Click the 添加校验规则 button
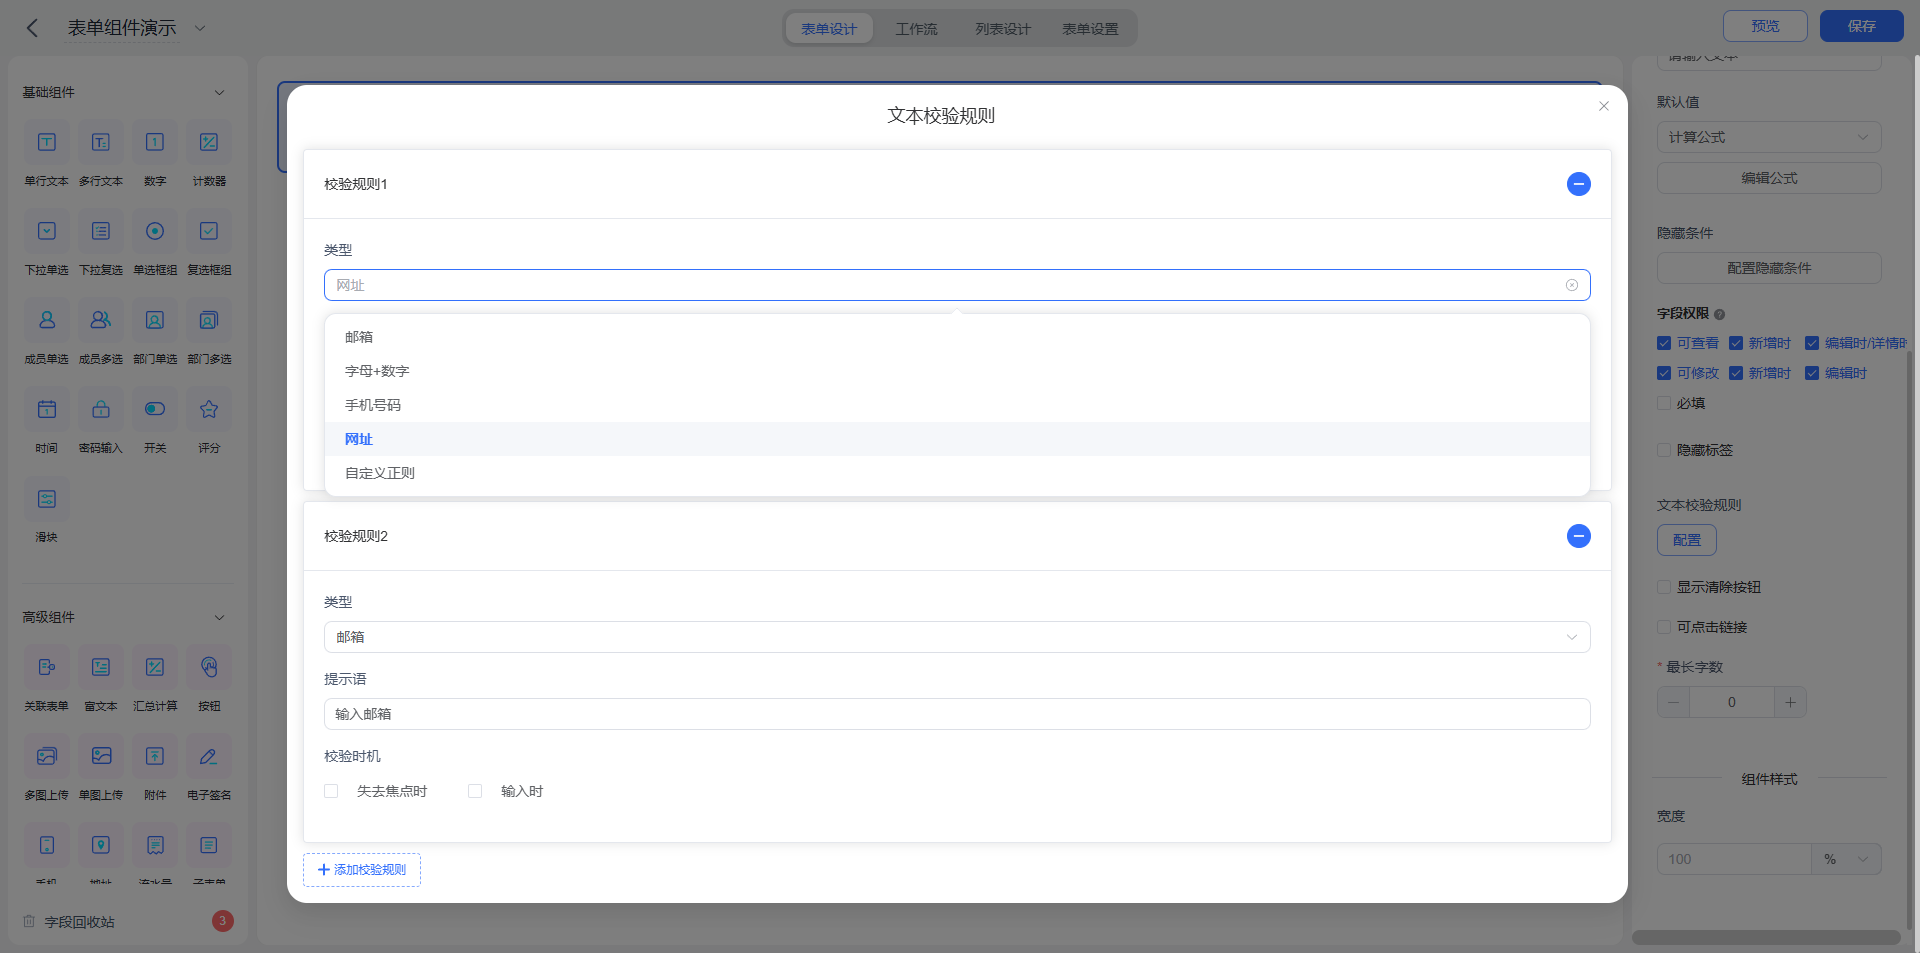Image resolution: width=1920 pixels, height=953 pixels. pyautogui.click(x=362, y=870)
